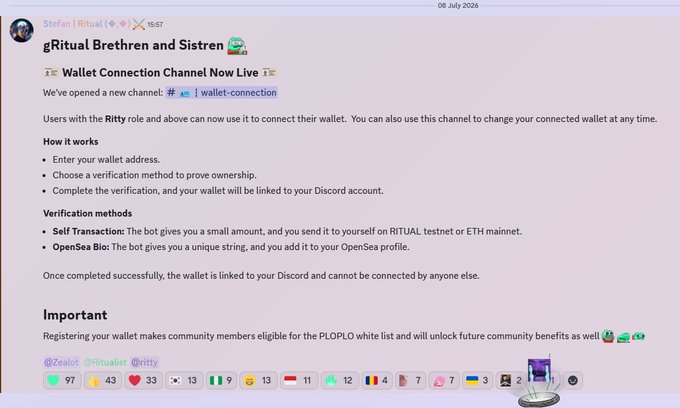The height and width of the screenshot is (408, 680).
Task: Click 'Wallet Connection Channel Now Live' heading
Action: tap(160, 72)
